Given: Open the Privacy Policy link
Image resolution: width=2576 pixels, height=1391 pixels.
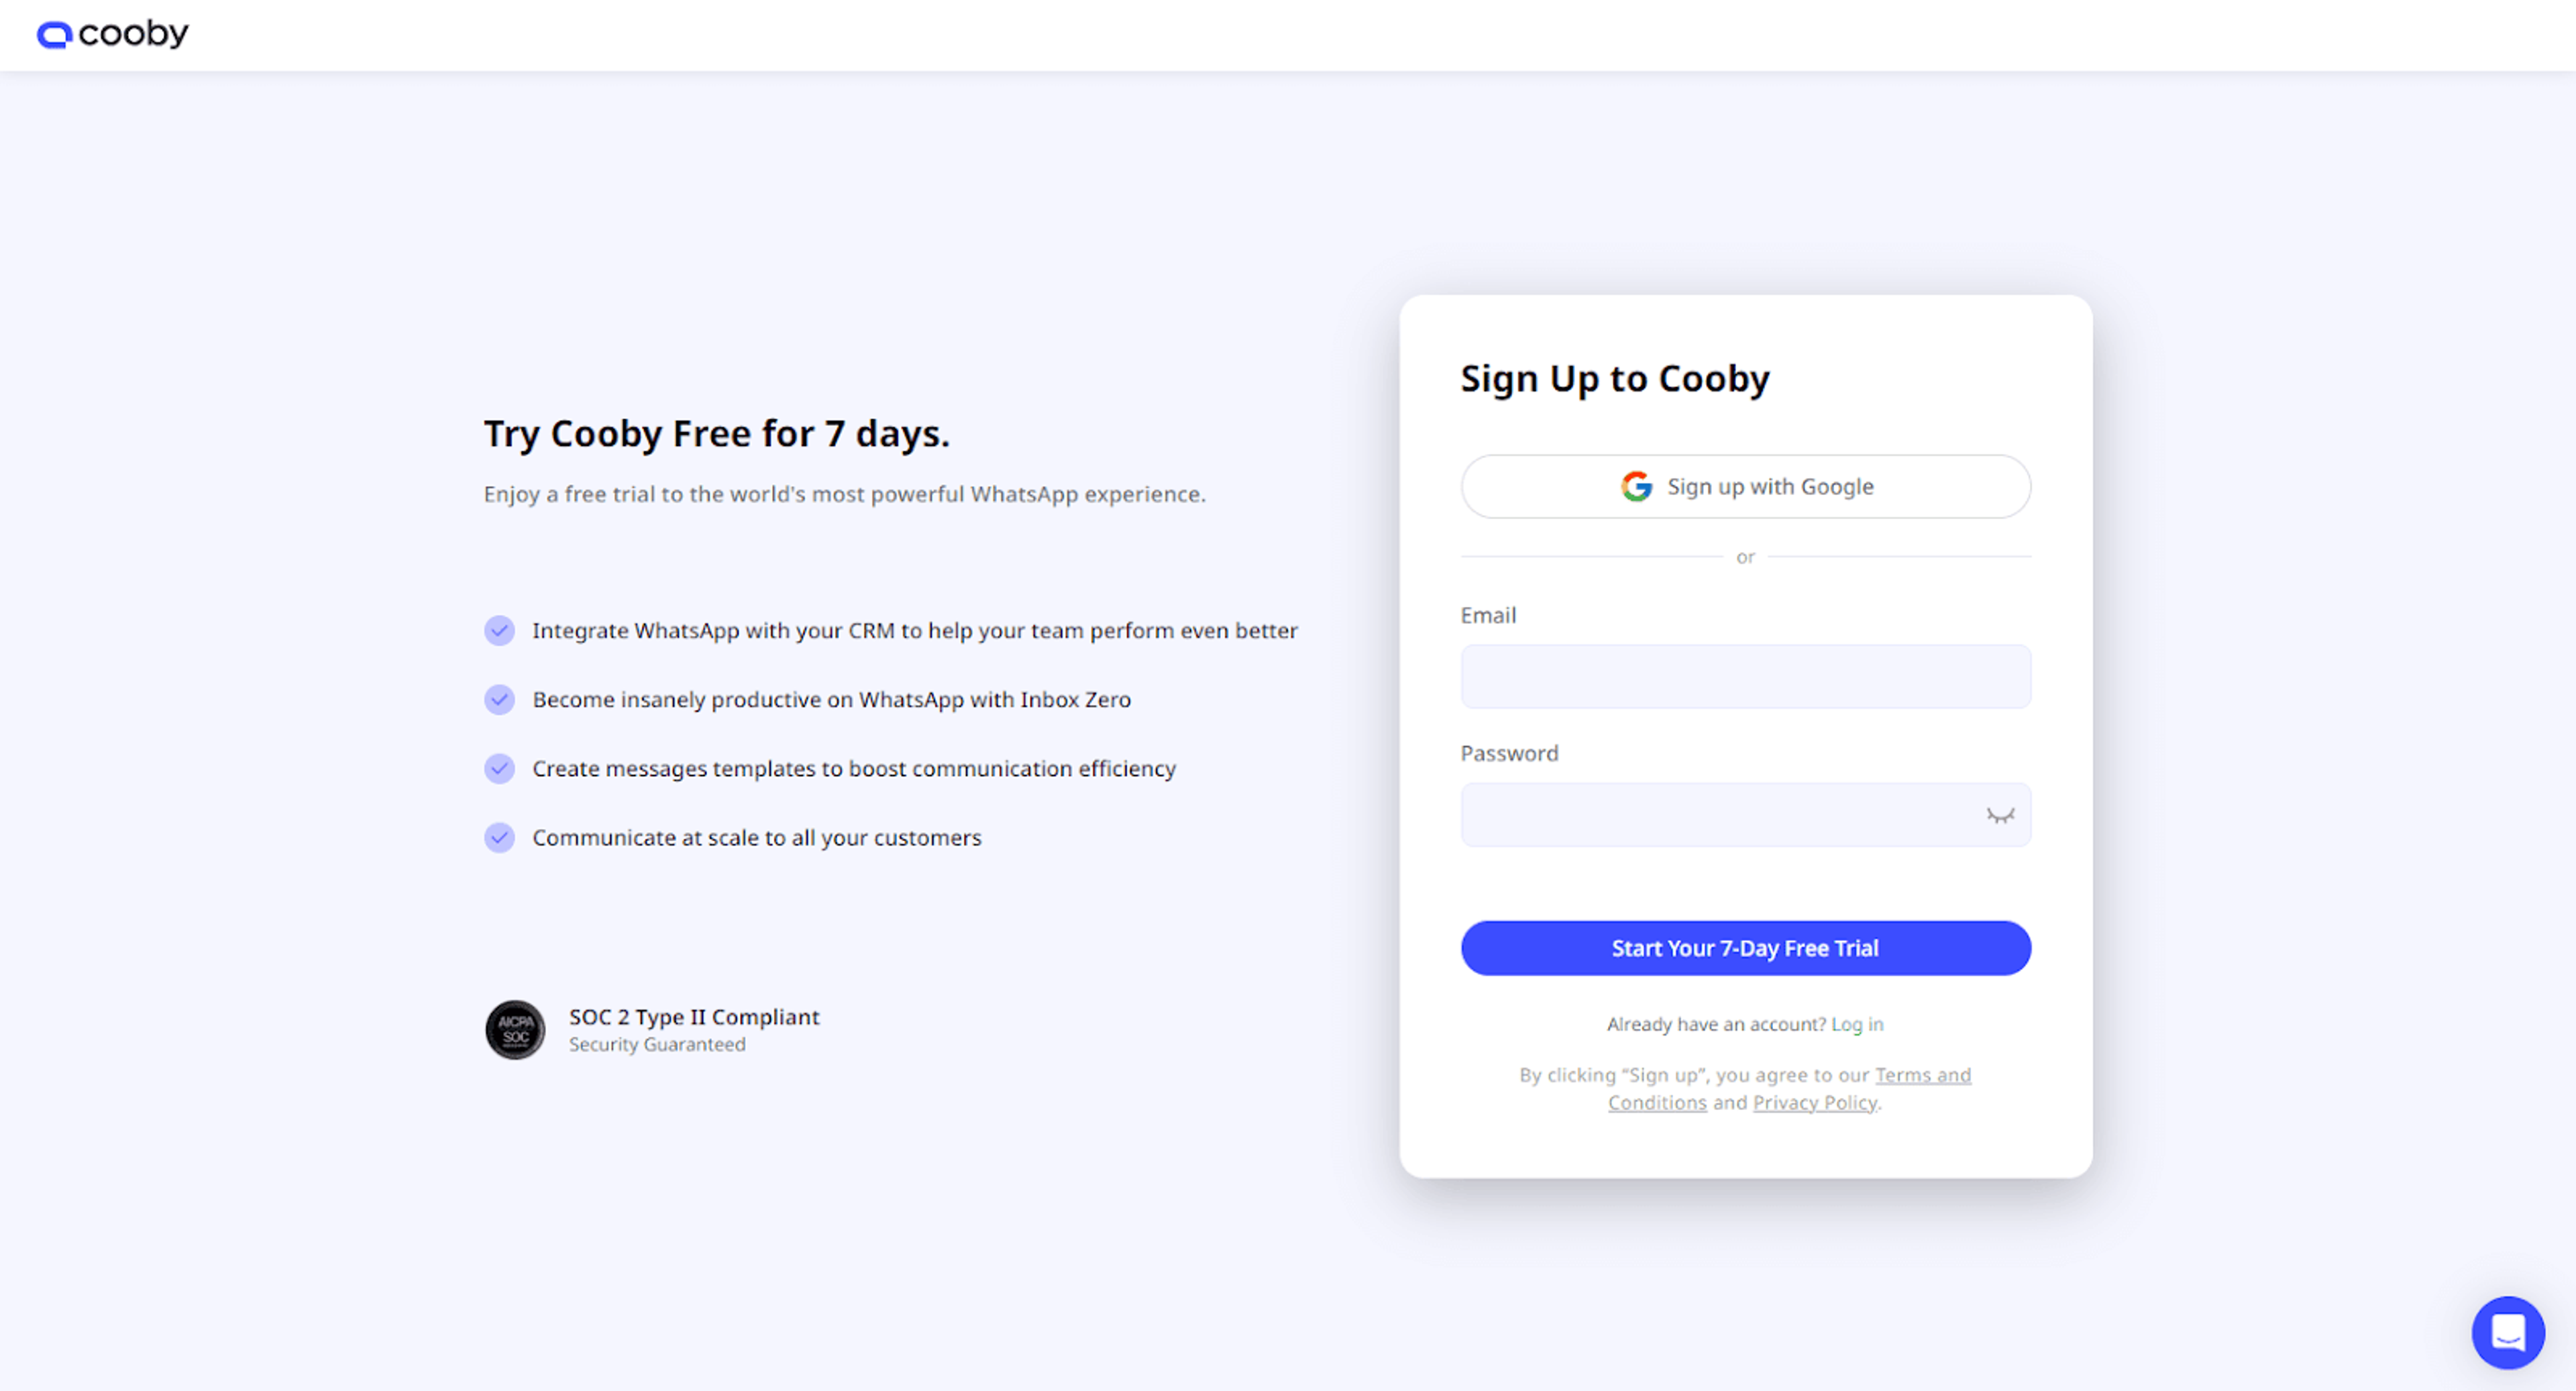Looking at the screenshot, I should tap(1815, 1103).
